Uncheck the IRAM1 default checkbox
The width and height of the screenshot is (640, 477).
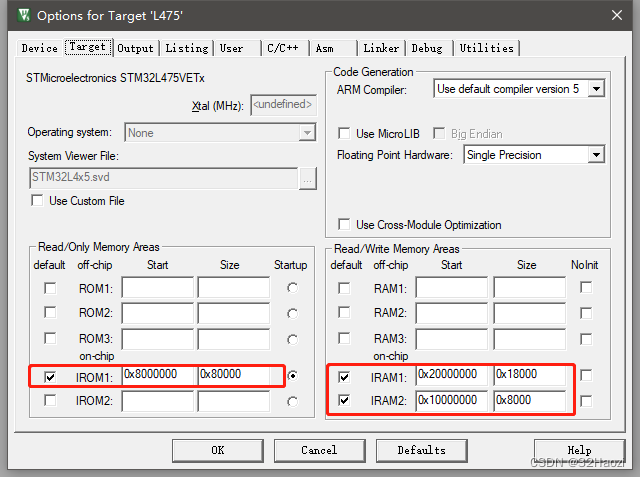[x=344, y=377]
